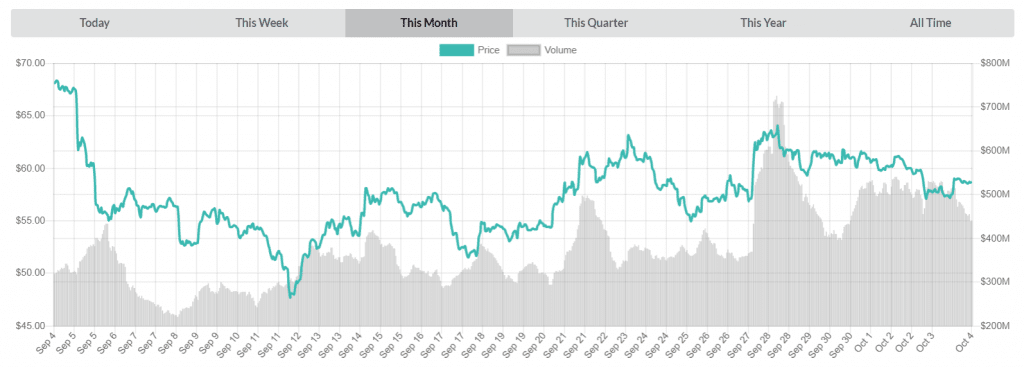This screenshot has width=1024, height=367.
Task: Click the $70.00 price axis label
Action: (x=31, y=63)
